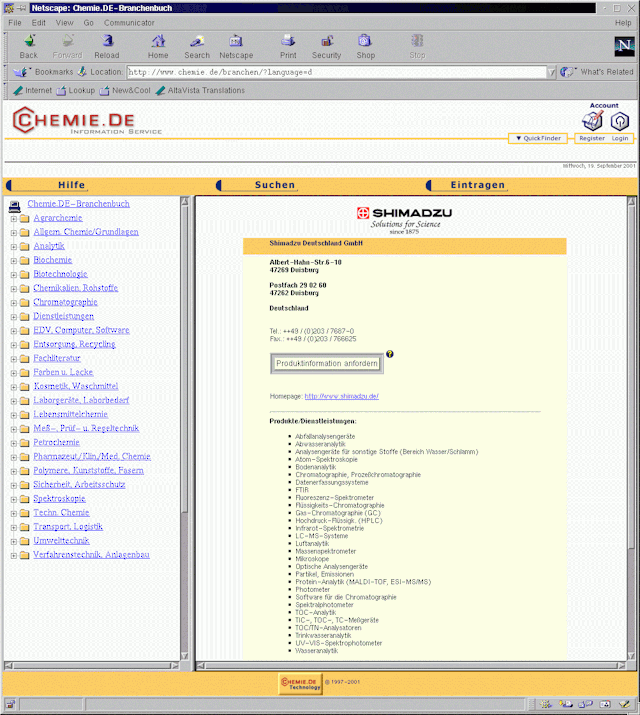The width and height of the screenshot is (640, 715).
Task: Expand the Spektroskopie tree node
Action: 14,499
